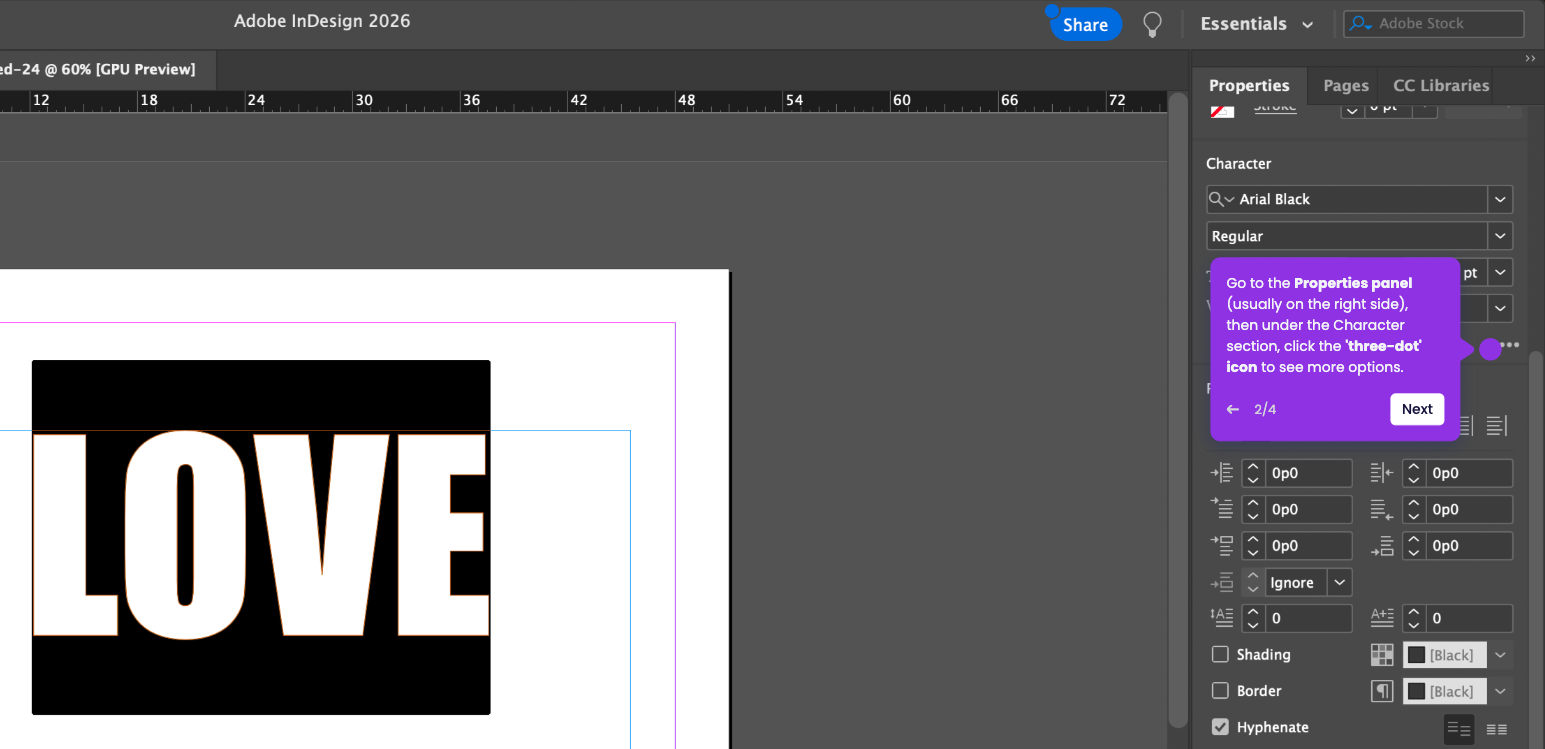Enable the Shading checkbox
The image size is (1545, 749).
click(x=1220, y=654)
